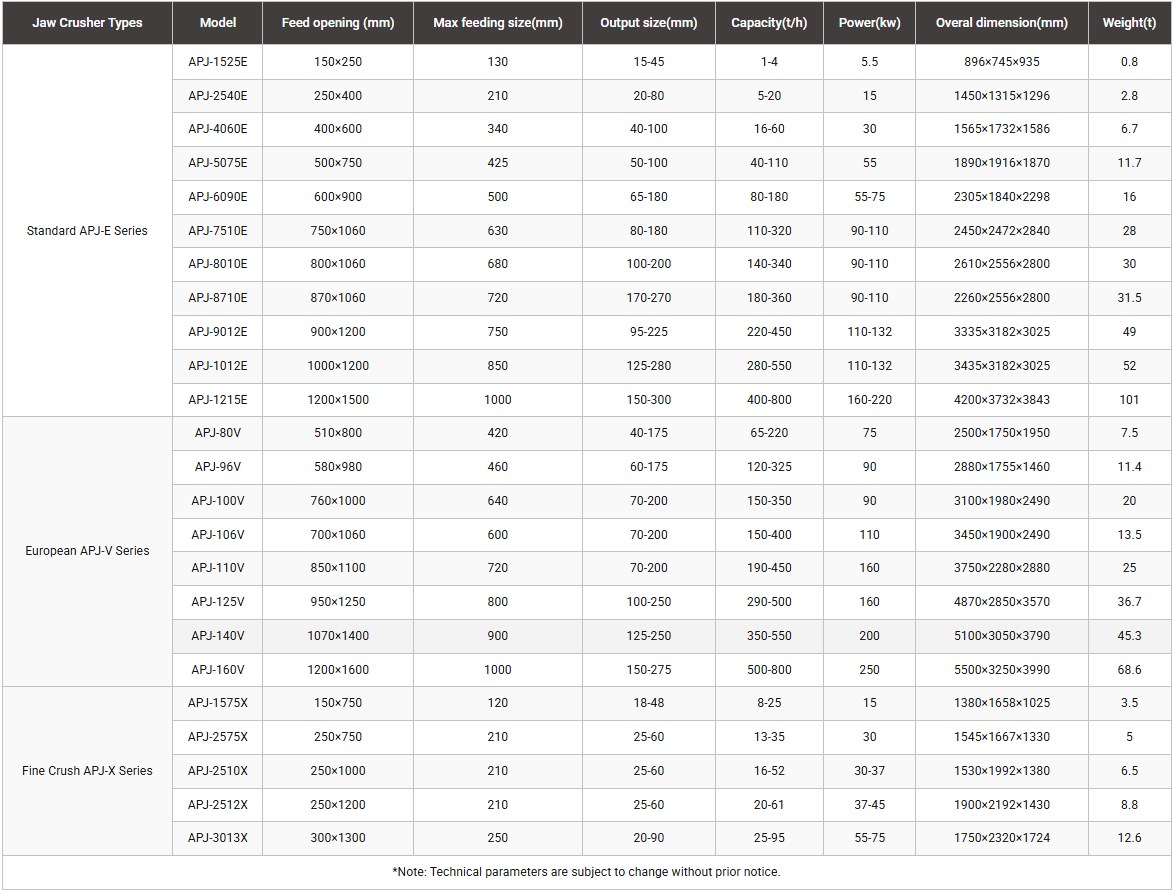Select the Standard APJ-E Series cell

[87, 231]
